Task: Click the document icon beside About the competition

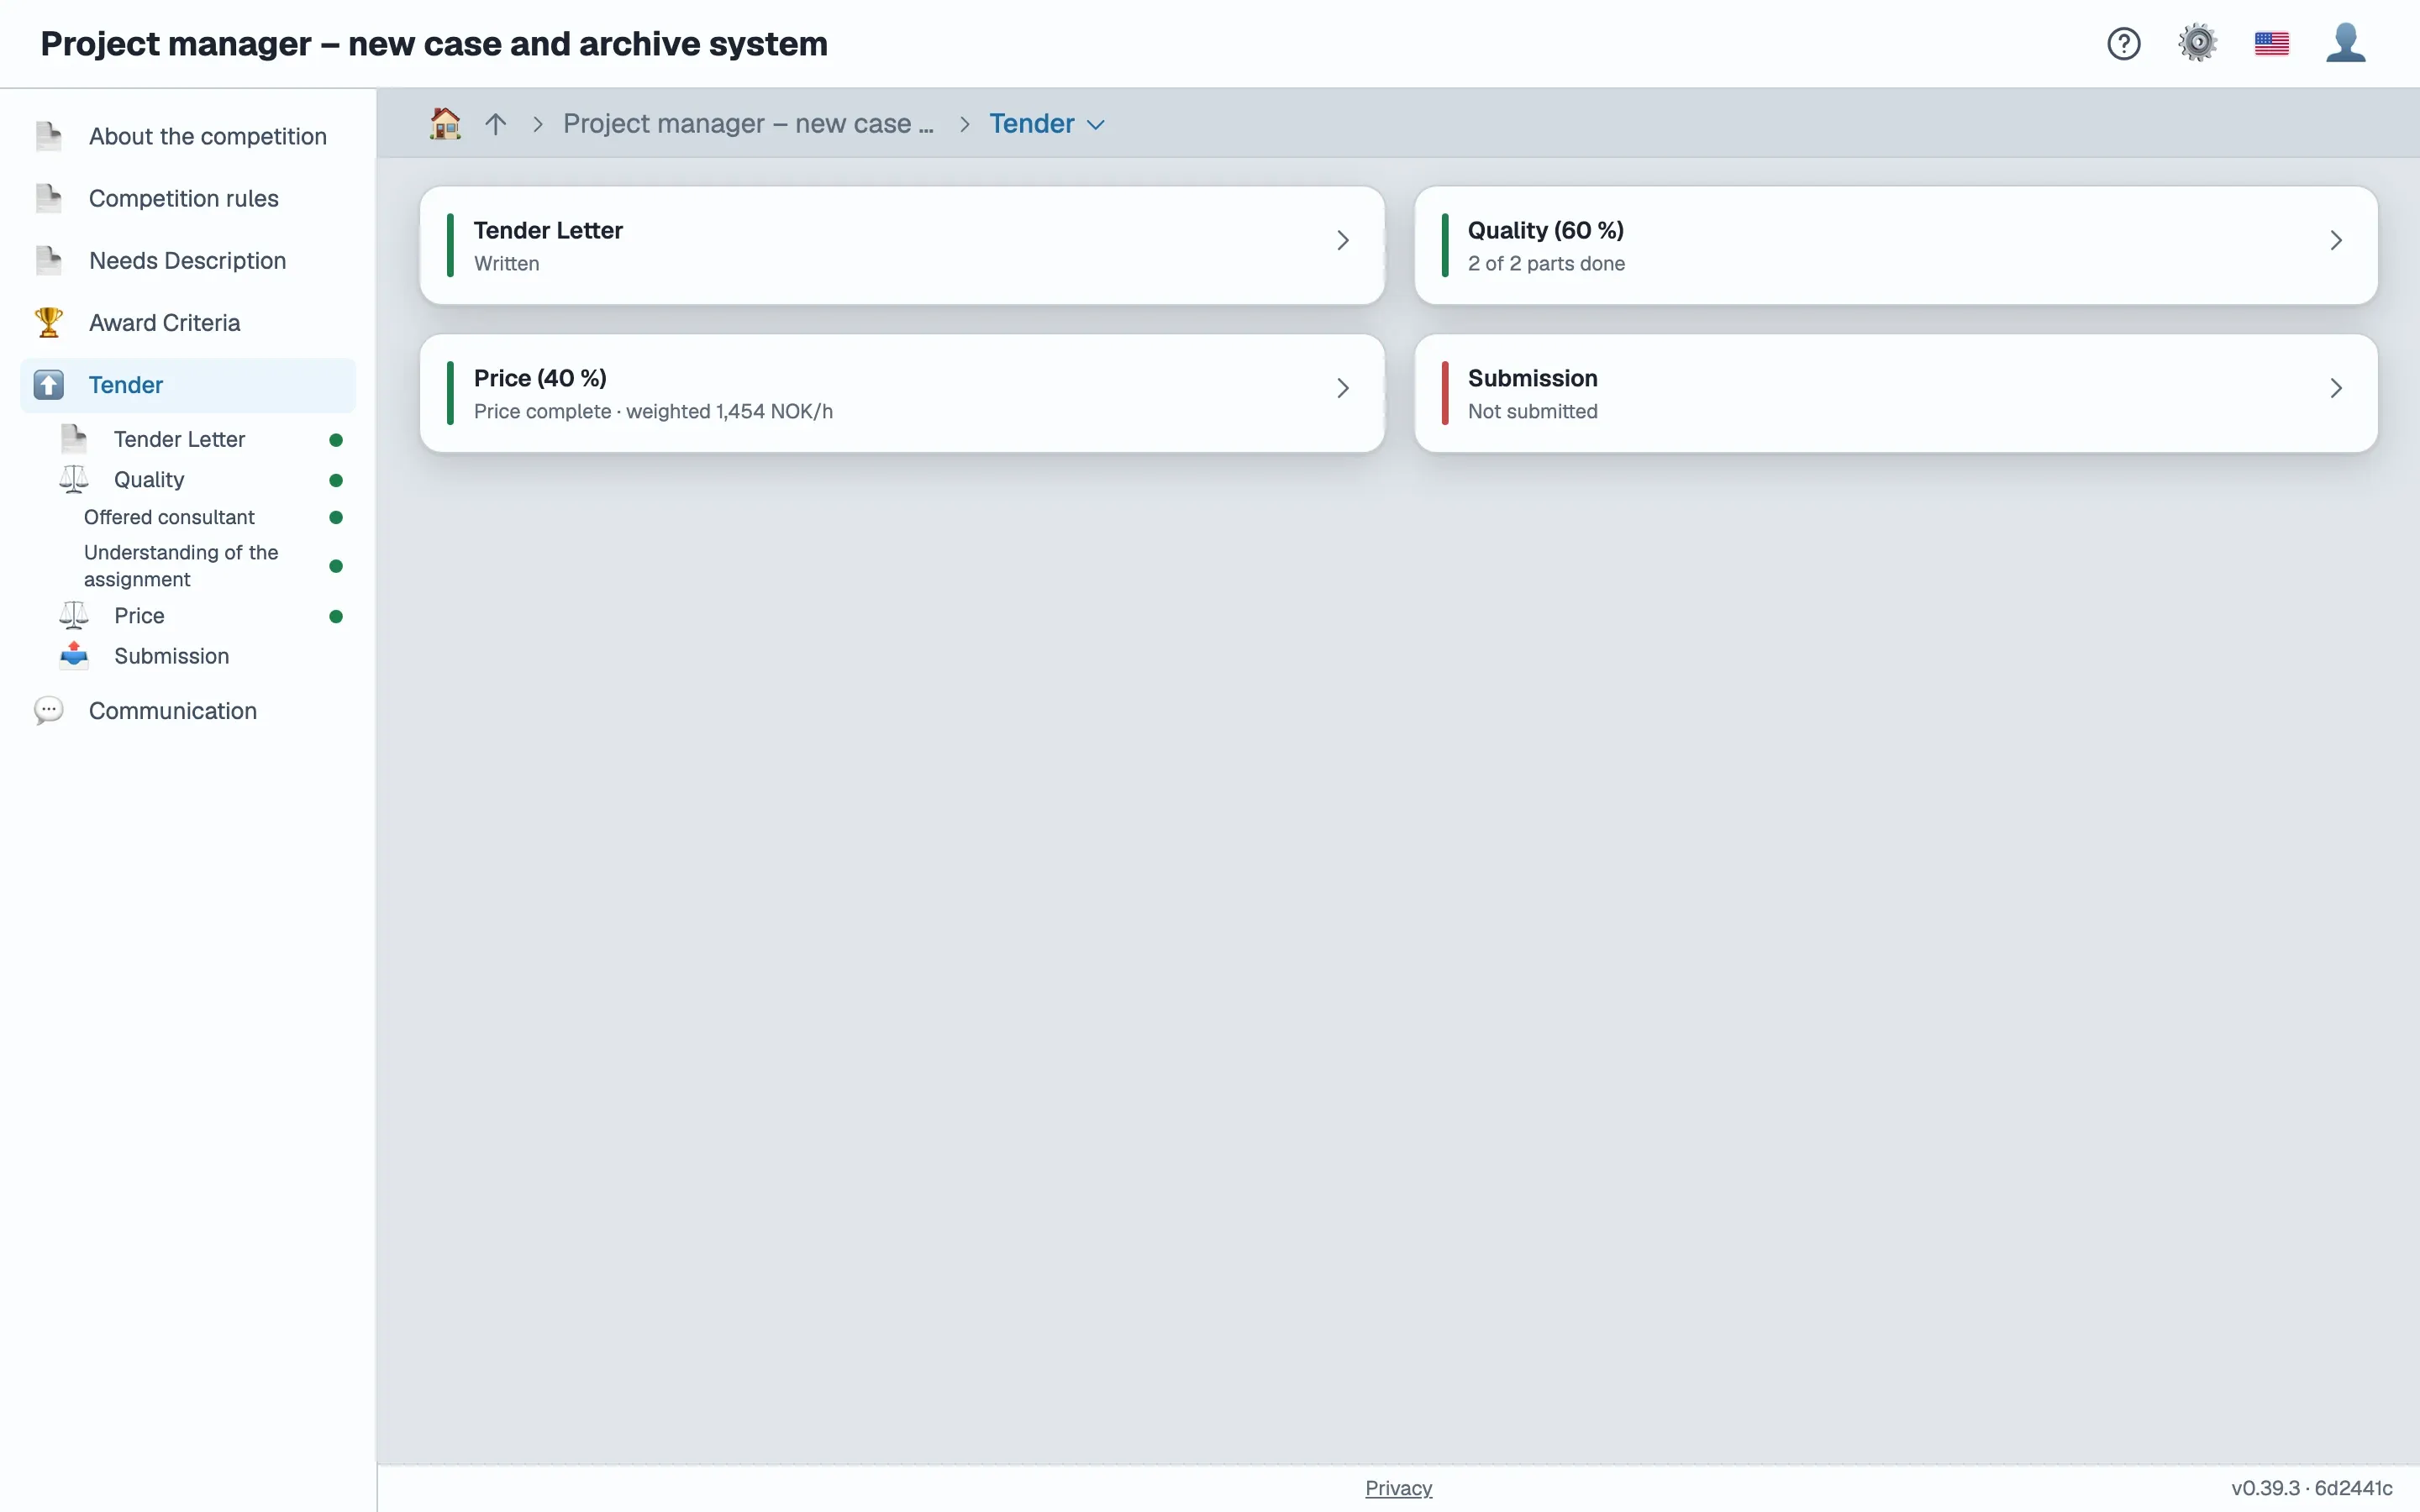Action: pos(48,136)
